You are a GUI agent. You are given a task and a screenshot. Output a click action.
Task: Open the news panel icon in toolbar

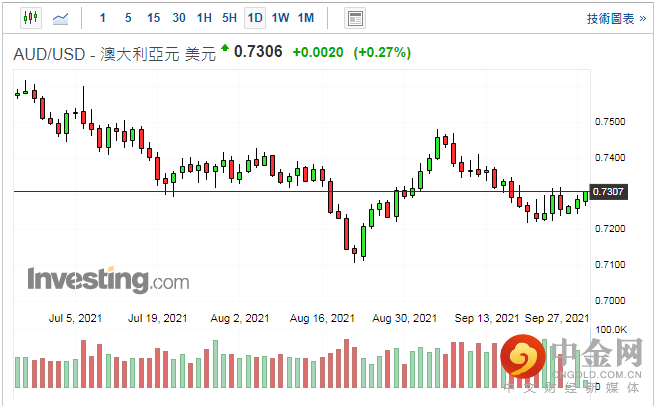(354, 18)
